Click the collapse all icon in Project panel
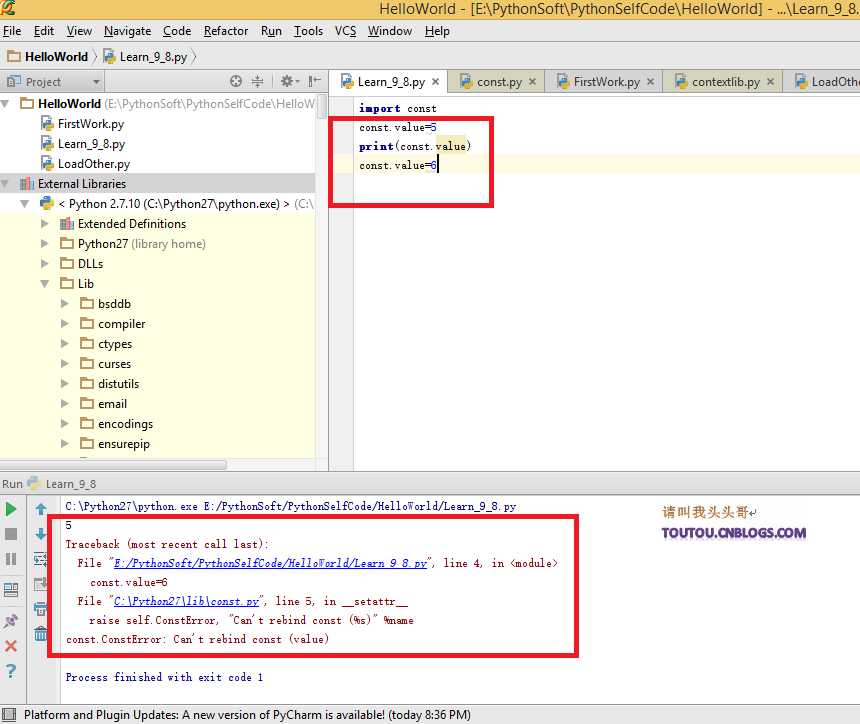Viewport: 860px width, 724px height. [x=258, y=82]
